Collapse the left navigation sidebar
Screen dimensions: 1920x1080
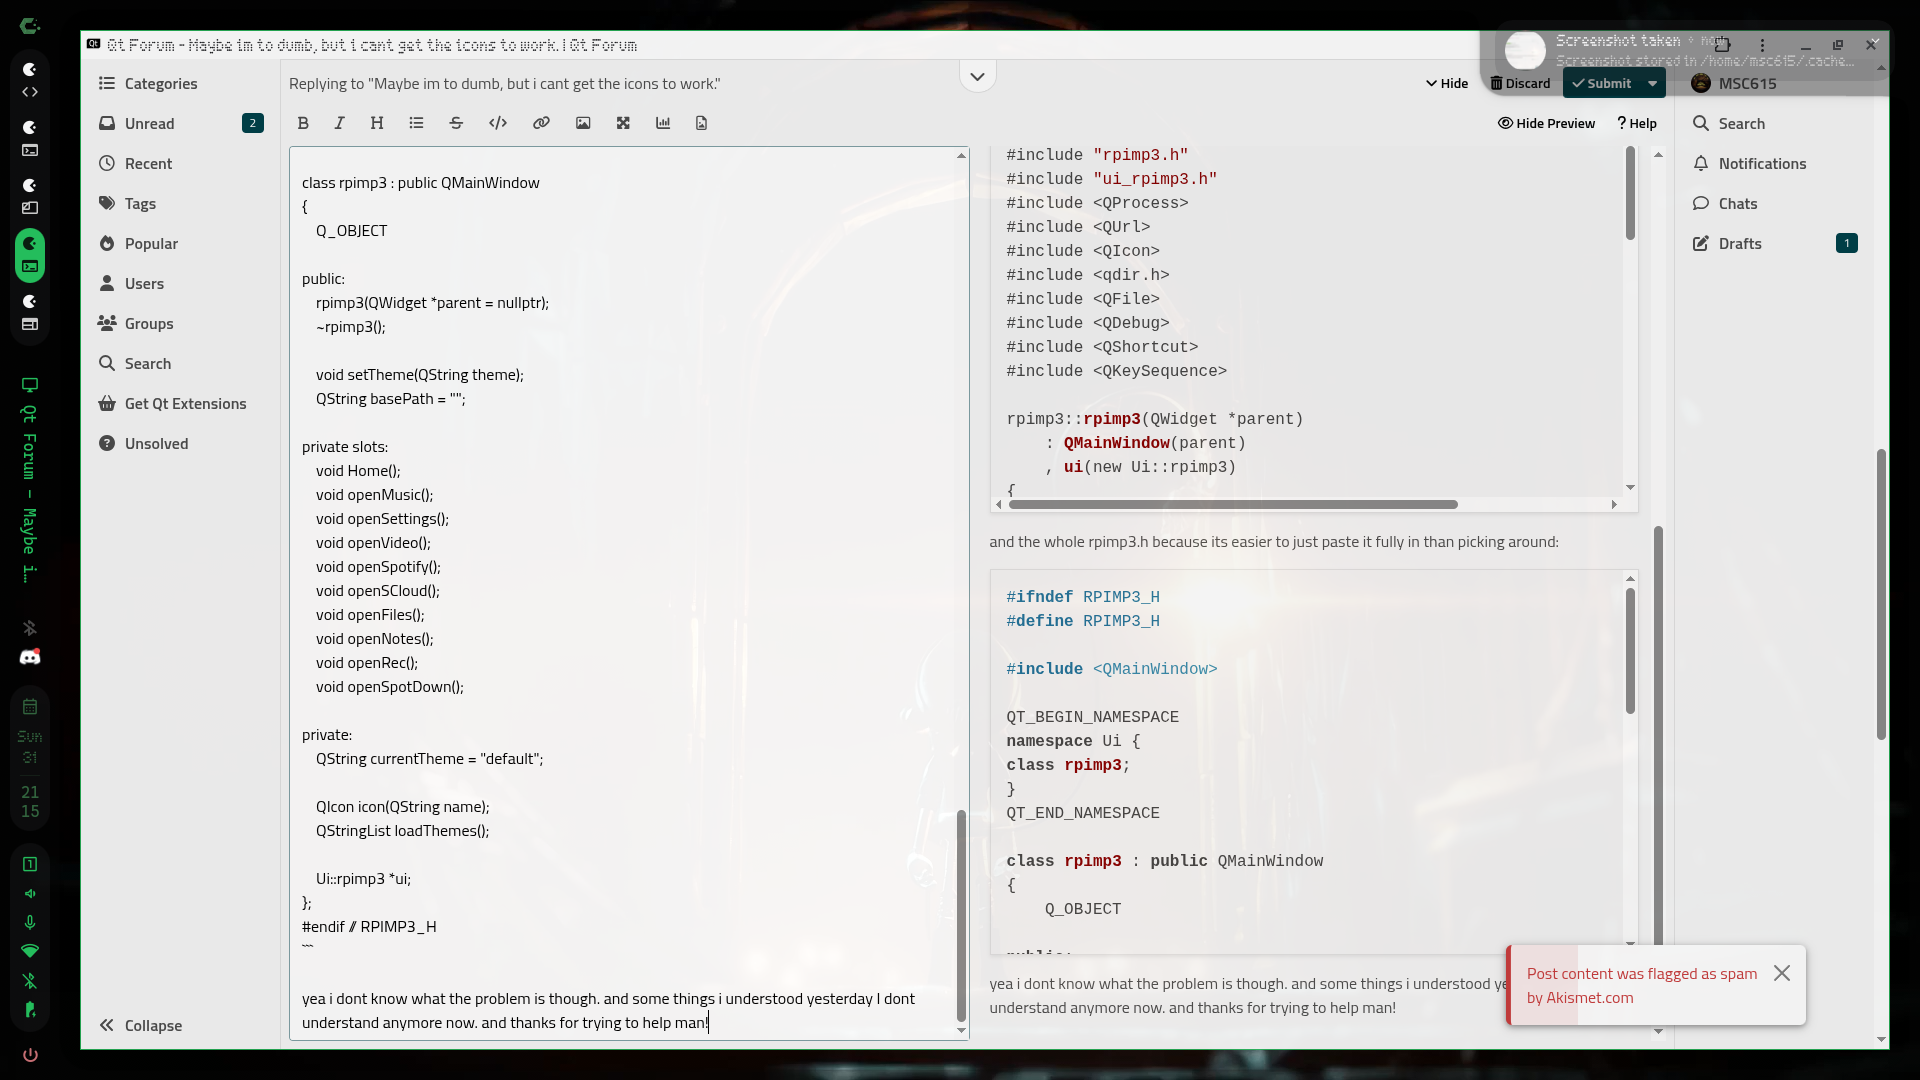141,1025
